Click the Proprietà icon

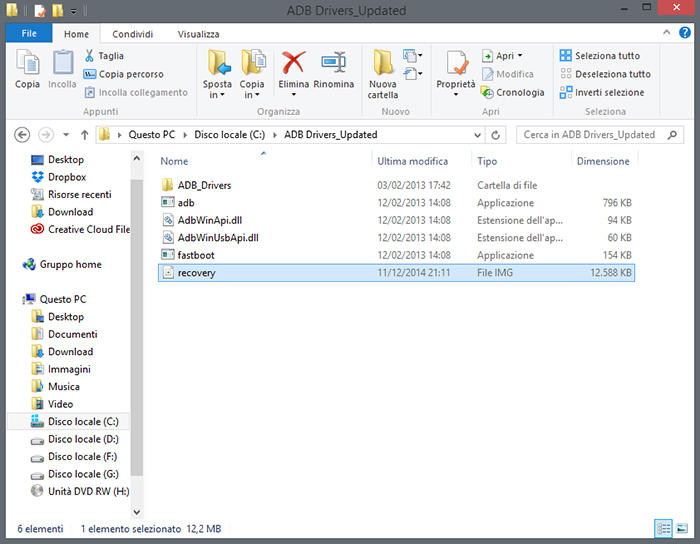pyautogui.click(x=456, y=64)
